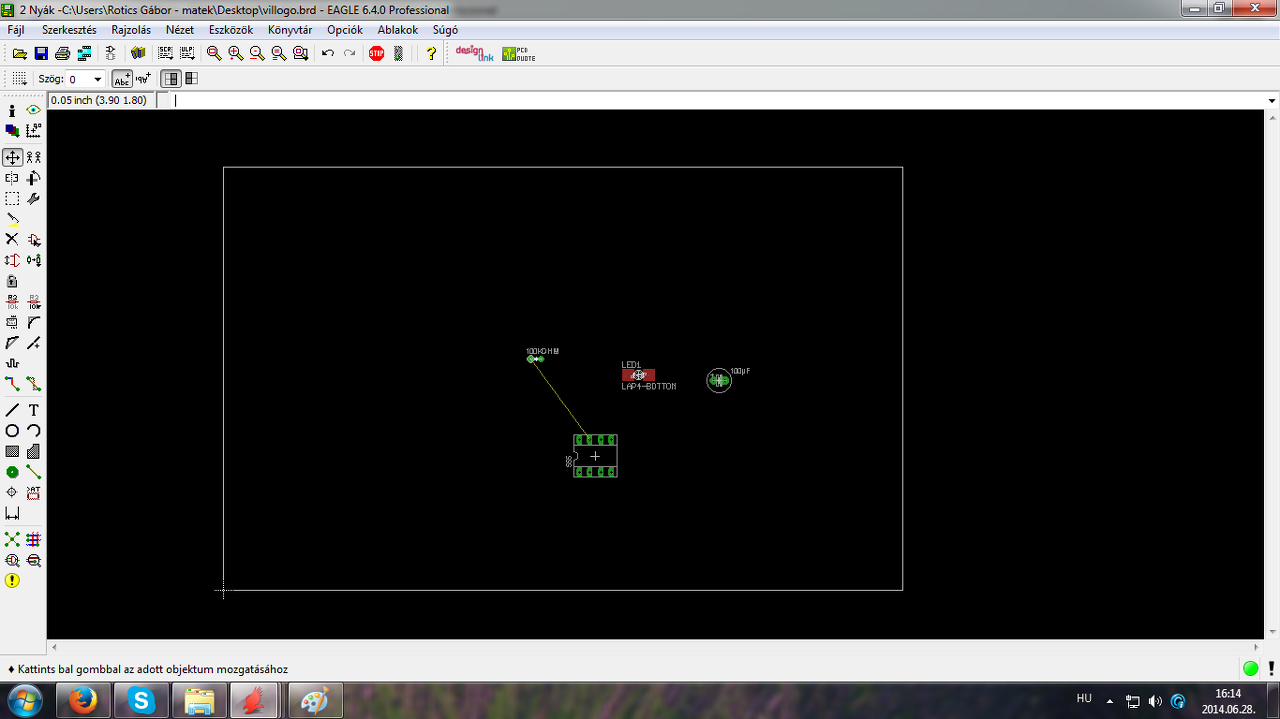
Task: Click the Use library books icon
Action: pos(138,53)
